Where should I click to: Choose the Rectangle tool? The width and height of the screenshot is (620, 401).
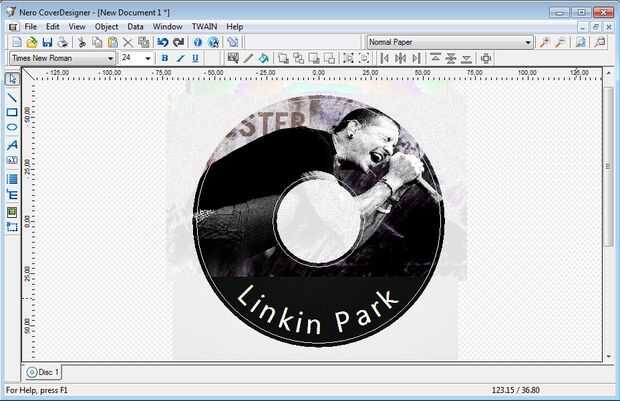[x=12, y=112]
